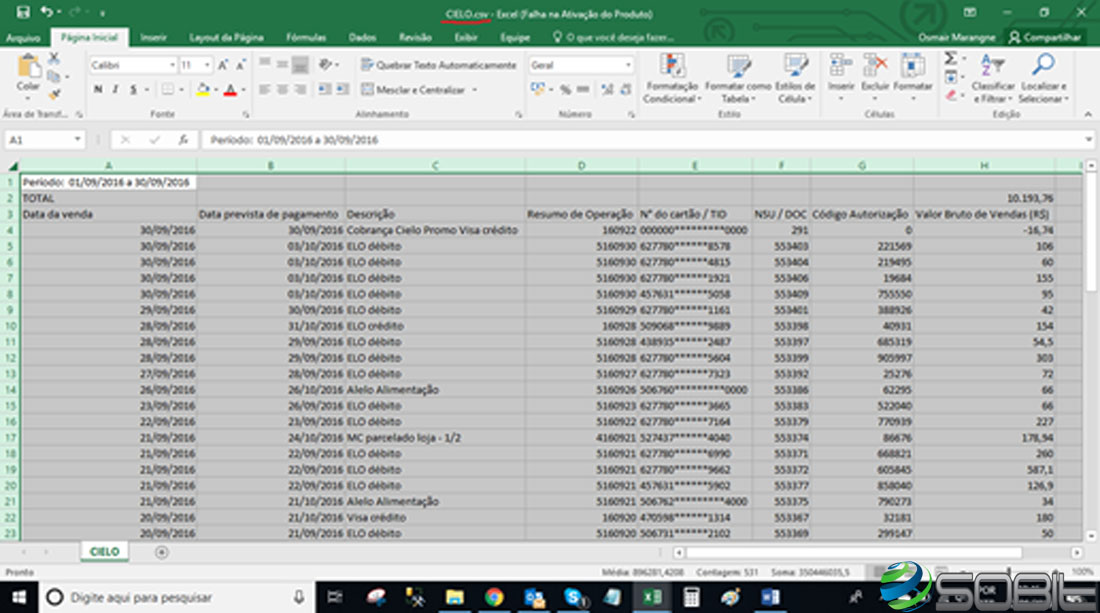Change text orientation in alignment group
Image resolution: width=1100 pixels, height=613 pixels.
326,65
